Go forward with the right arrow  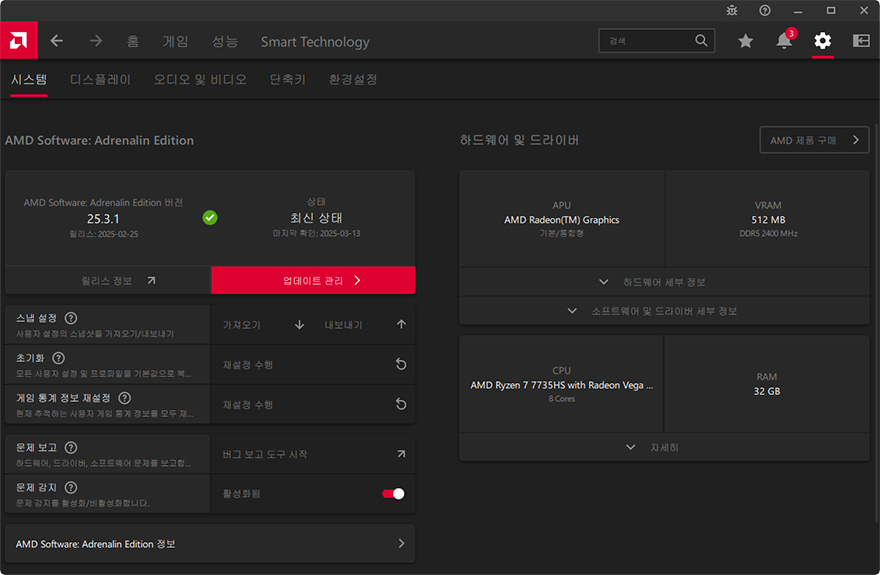[x=96, y=40]
